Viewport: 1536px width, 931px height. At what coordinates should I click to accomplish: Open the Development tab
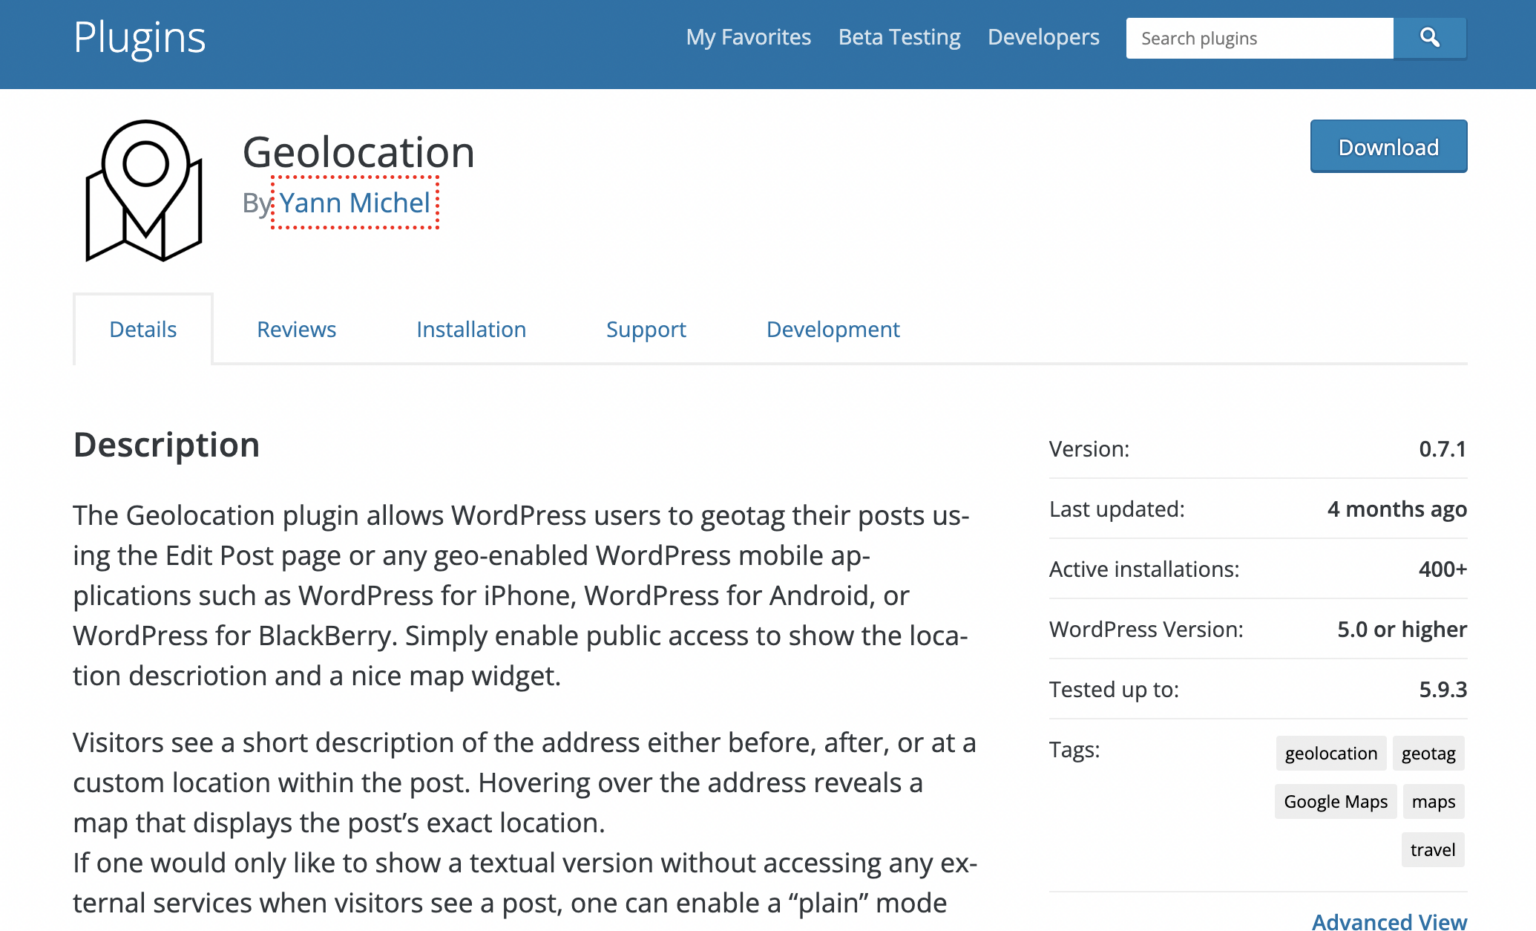point(832,329)
